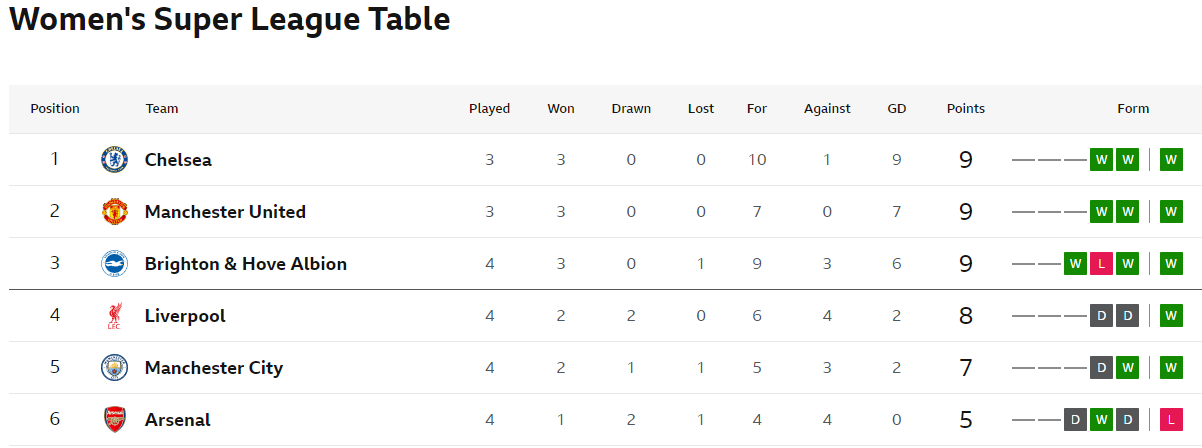The height and width of the screenshot is (448, 1202).
Task: Click the Played column header
Action: [x=490, y=109]
